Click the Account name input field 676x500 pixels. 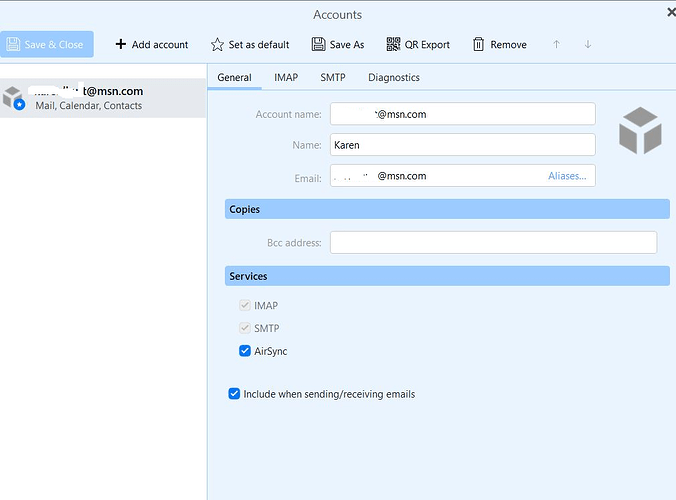click(463, 114)
